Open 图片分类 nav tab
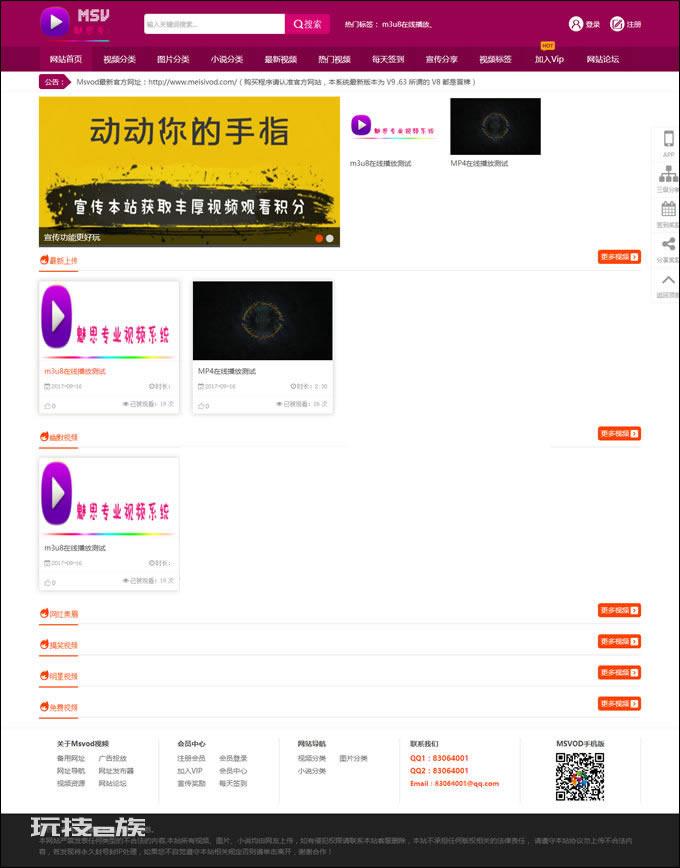Viewport: 680px width, 868px height. coord(173,59)
